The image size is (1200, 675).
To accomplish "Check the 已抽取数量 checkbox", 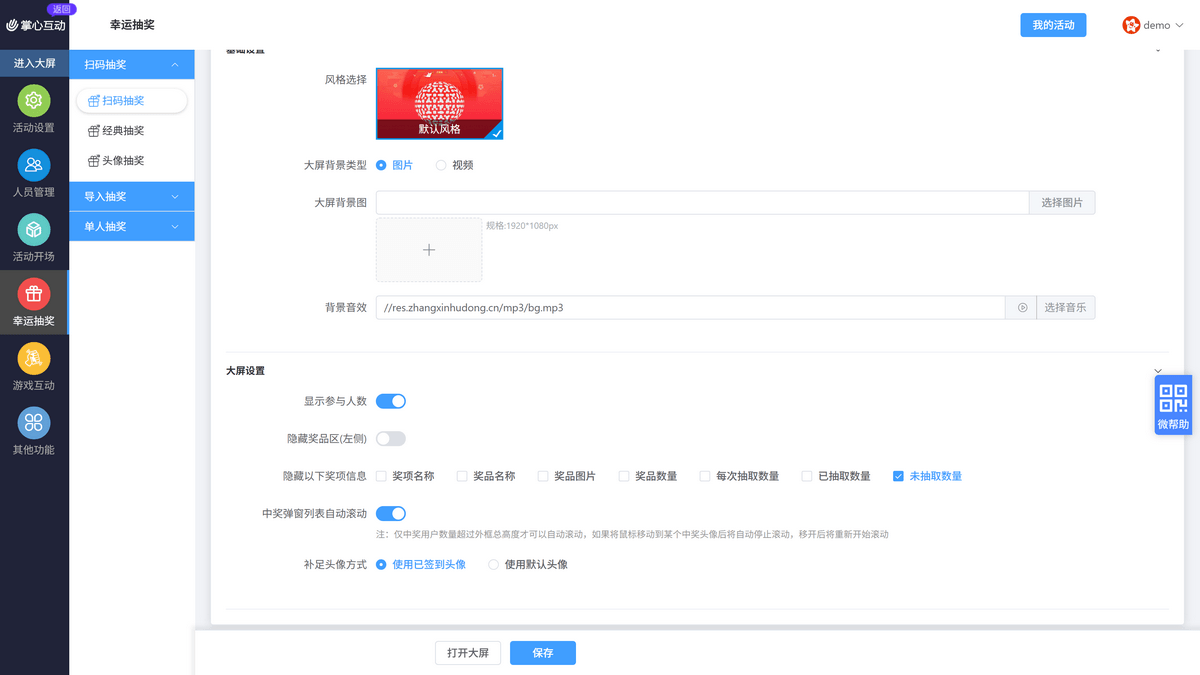I will pos(807,476).
